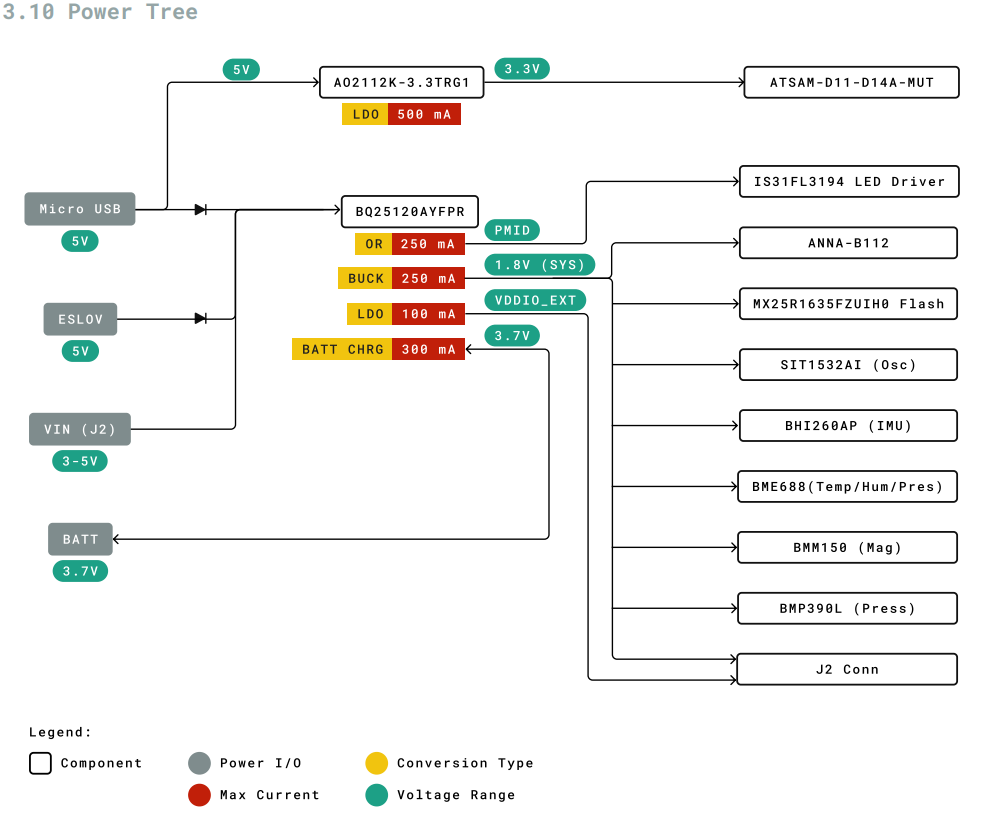Click the Component legend square icon
This screenshot has width=982, height=816.
(40, 763)
